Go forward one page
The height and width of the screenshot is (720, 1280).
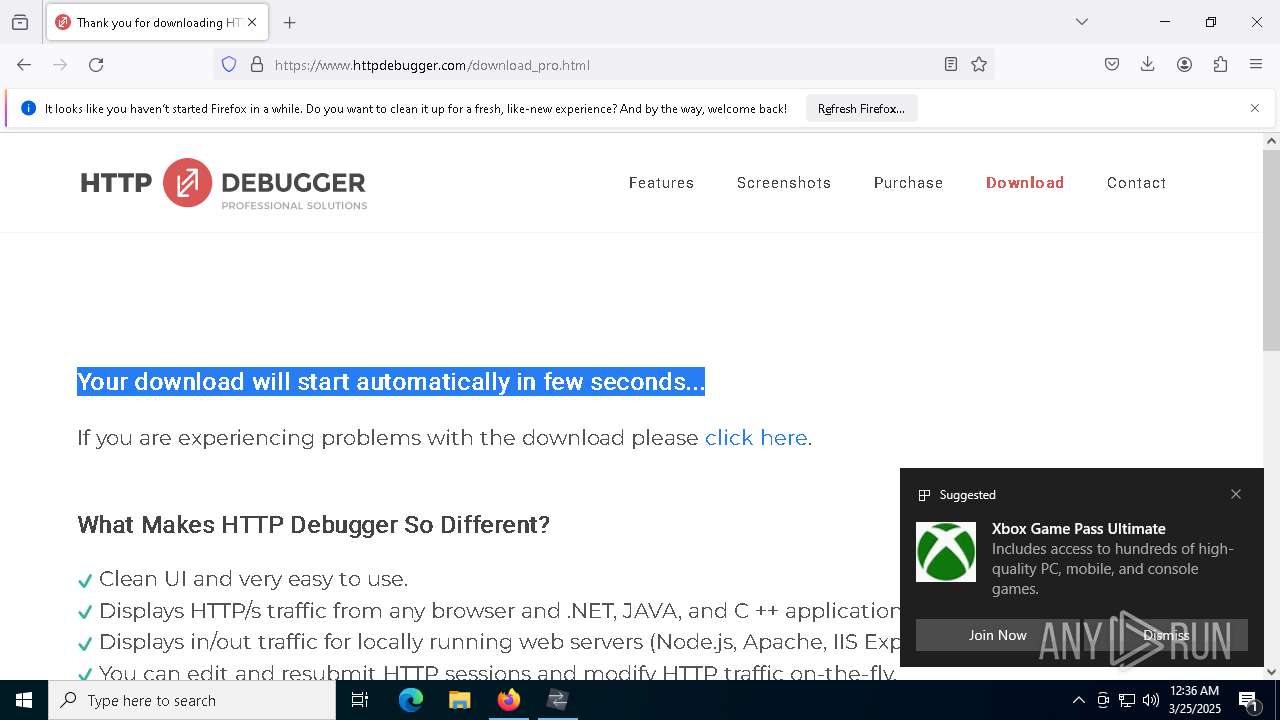click(x=60, y=65)
